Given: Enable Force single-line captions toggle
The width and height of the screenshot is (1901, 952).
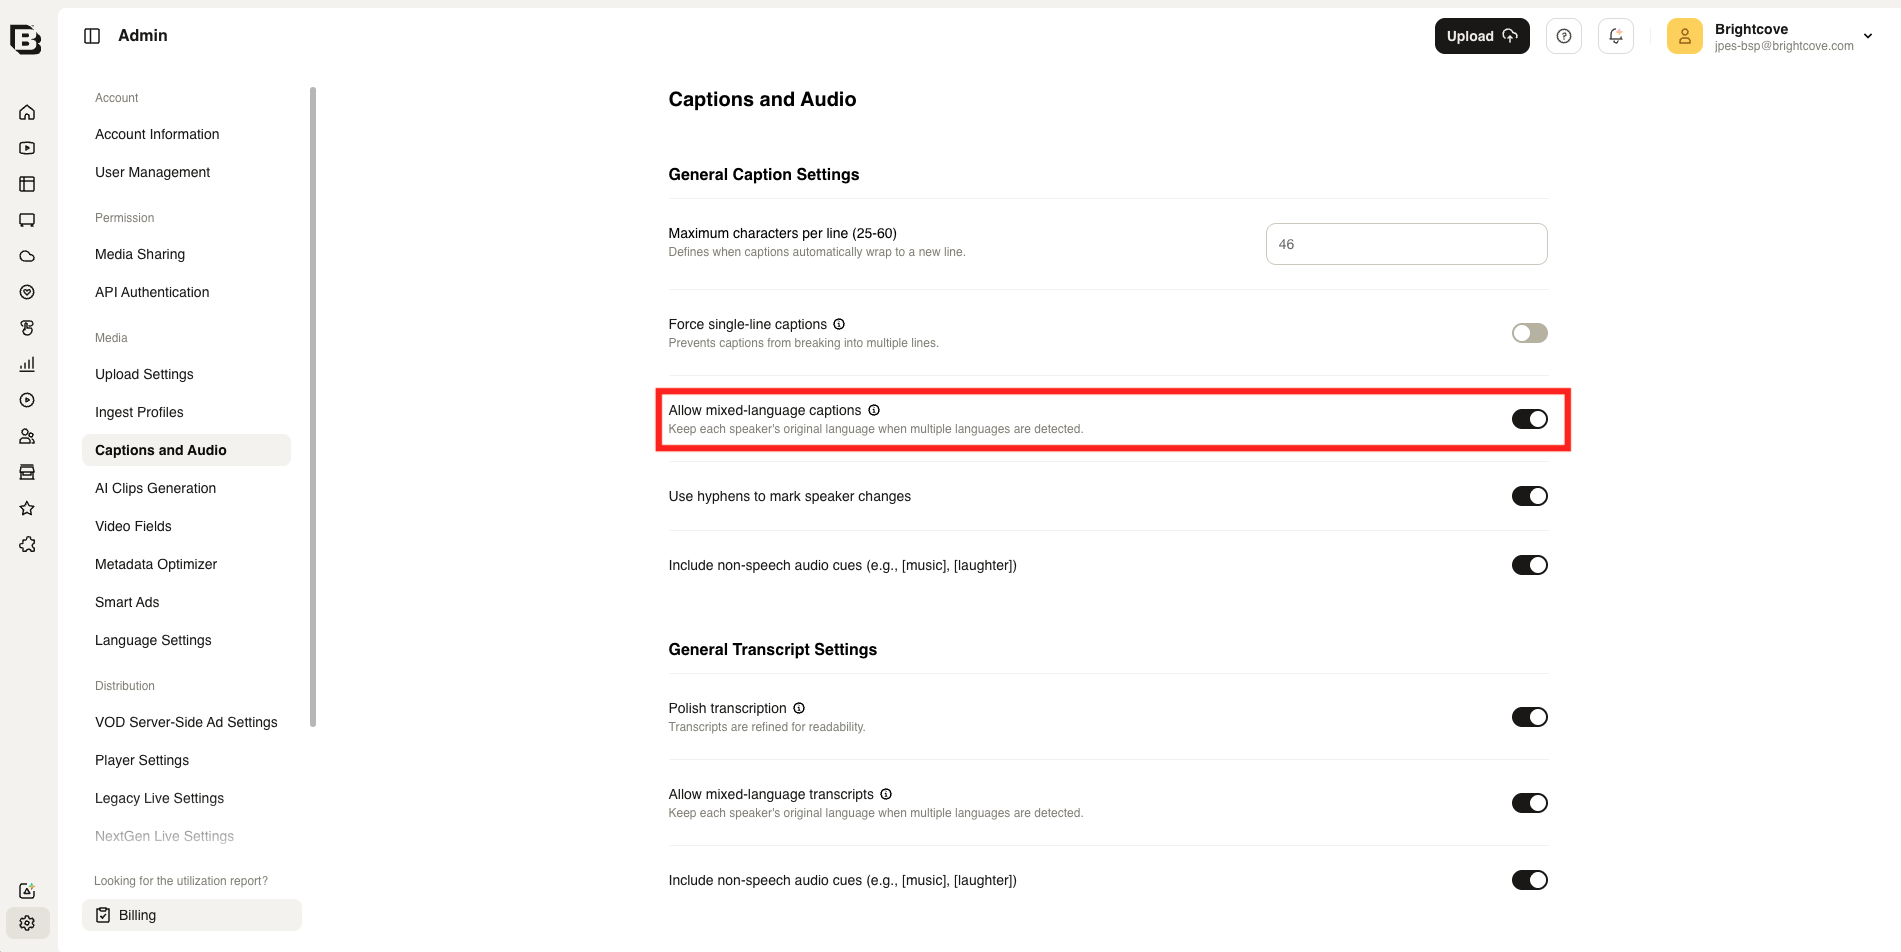Looking at the screenshot, I should pos(1529,333).
